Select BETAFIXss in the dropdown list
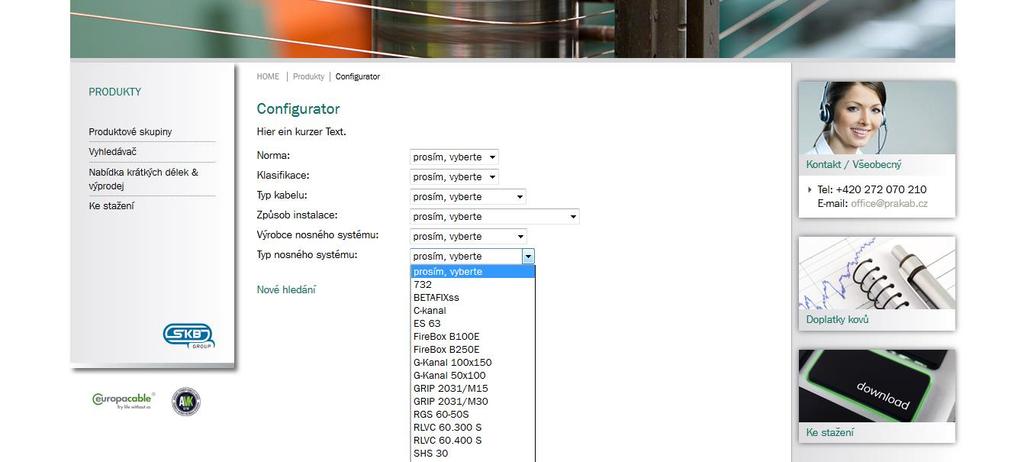This screenshot has width=1024, height=462. pos(472,297)
